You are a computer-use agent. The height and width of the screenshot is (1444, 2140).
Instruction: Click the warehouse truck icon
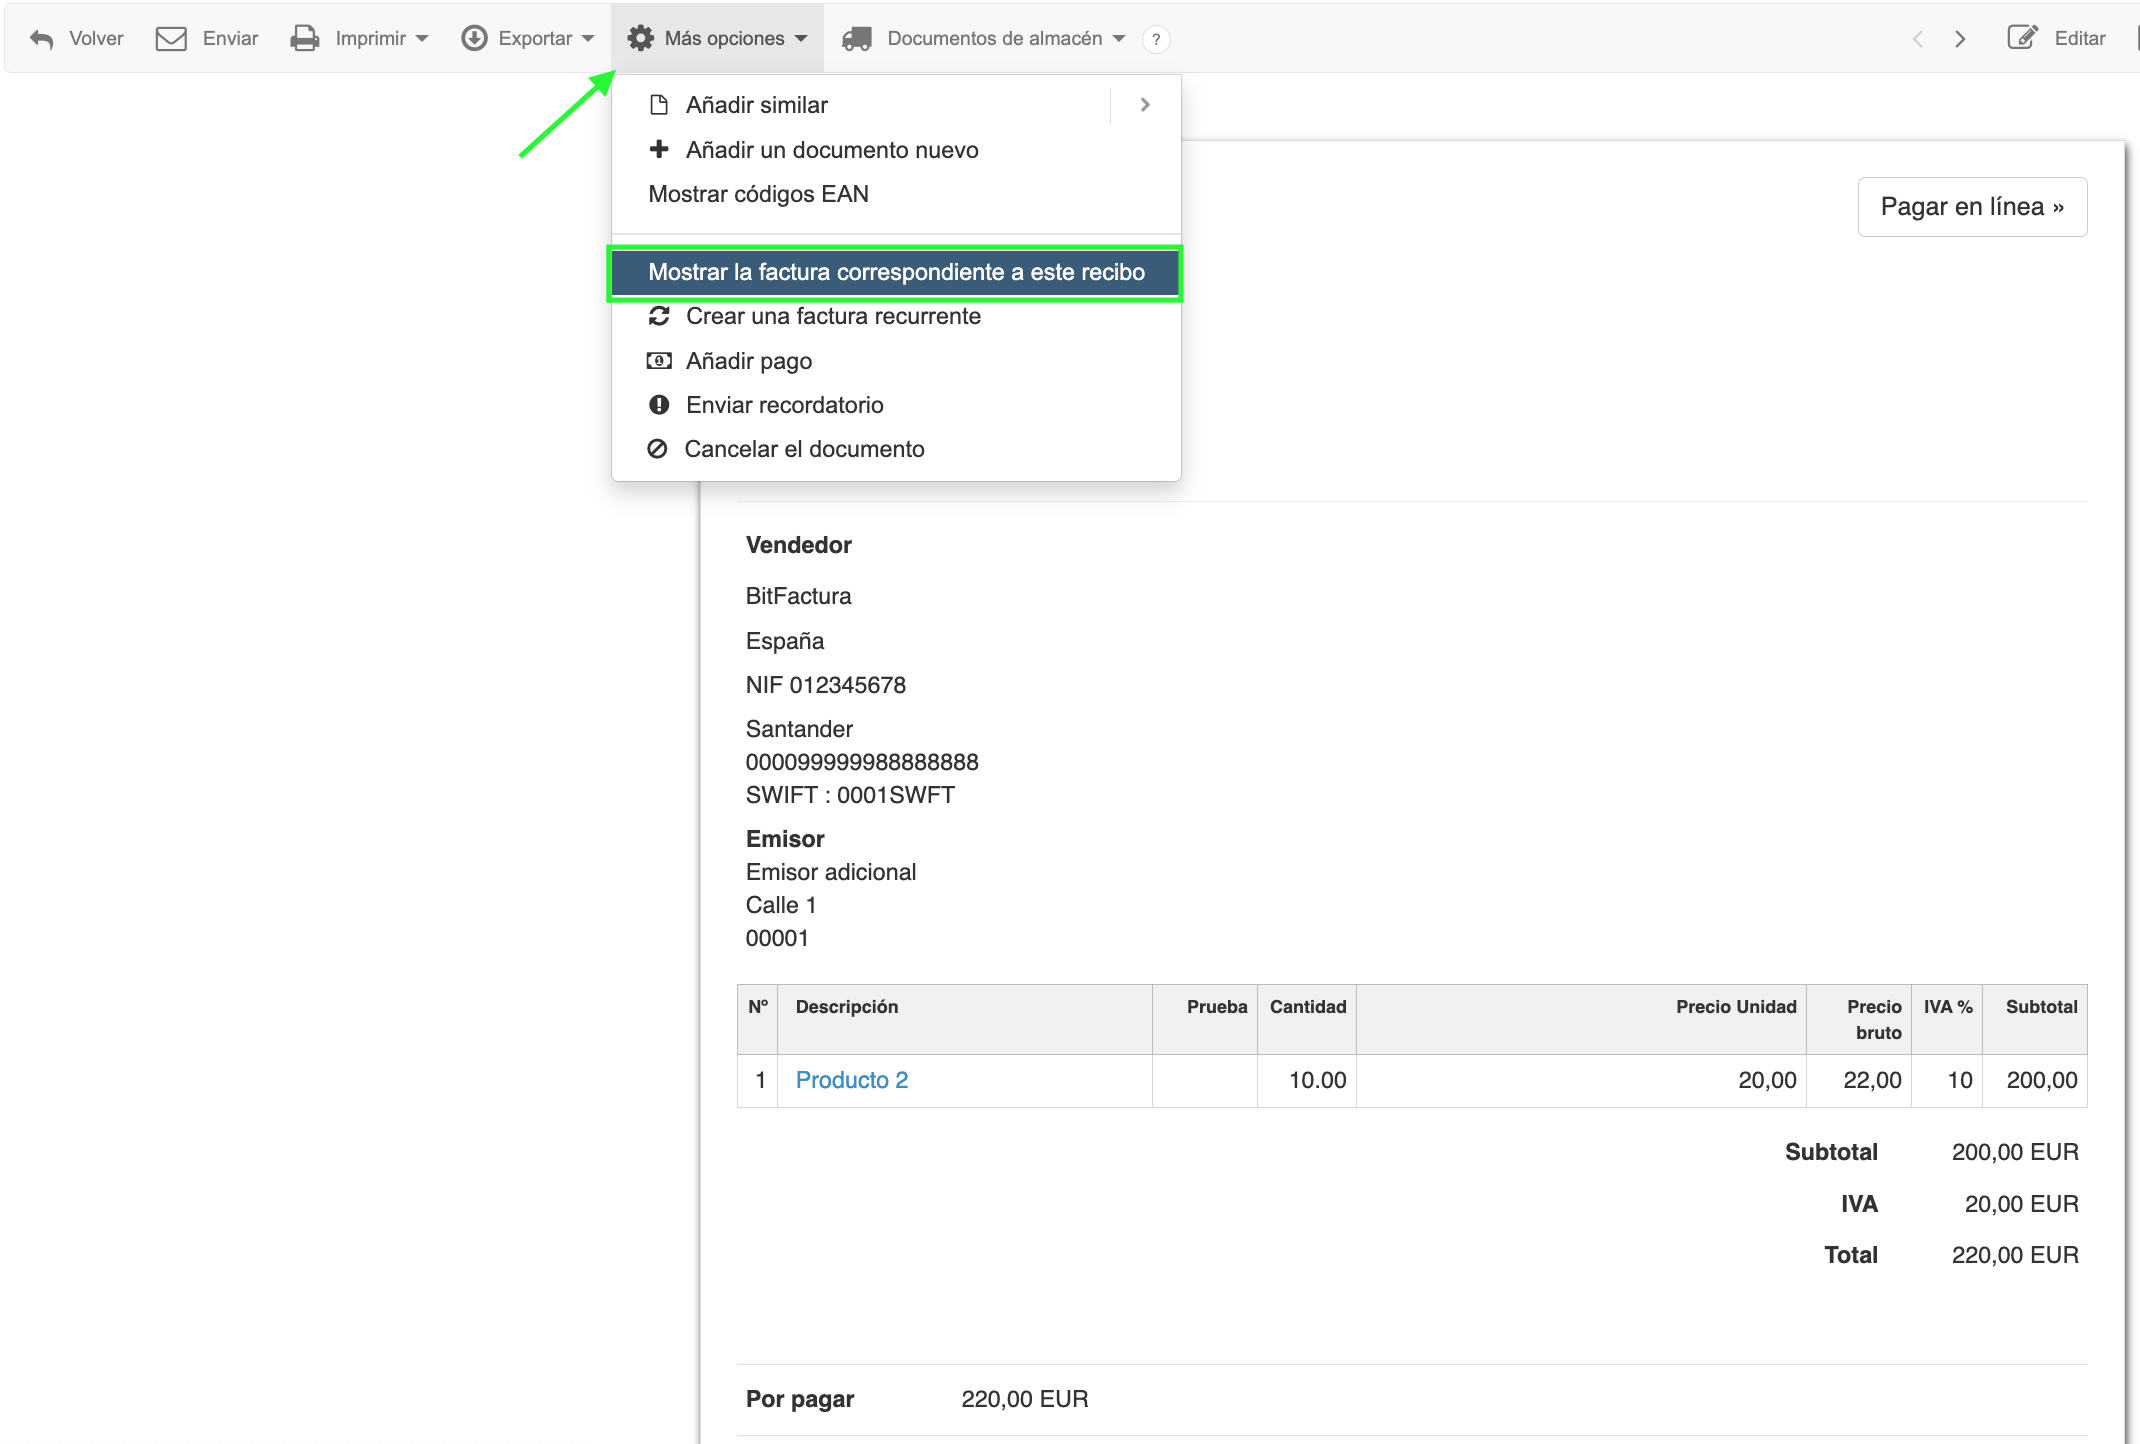coord(857,39)
